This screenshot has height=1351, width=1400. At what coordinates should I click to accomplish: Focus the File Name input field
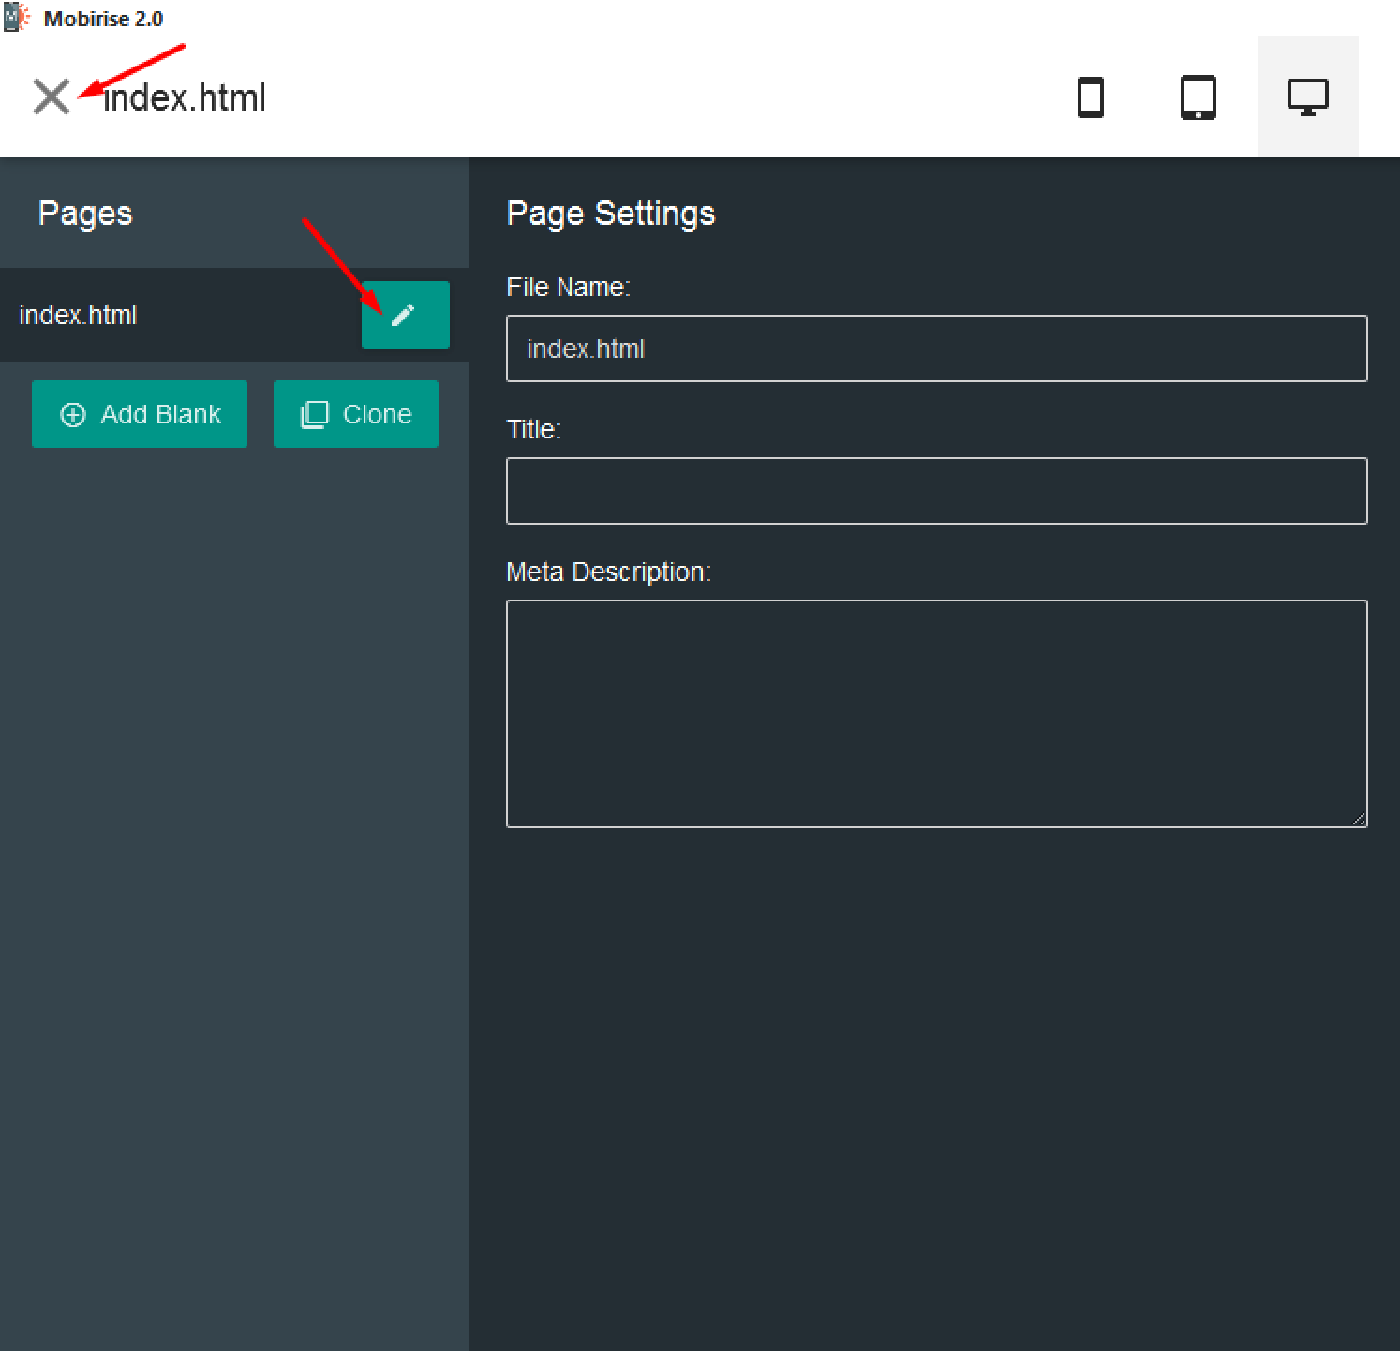click(936, 349)
